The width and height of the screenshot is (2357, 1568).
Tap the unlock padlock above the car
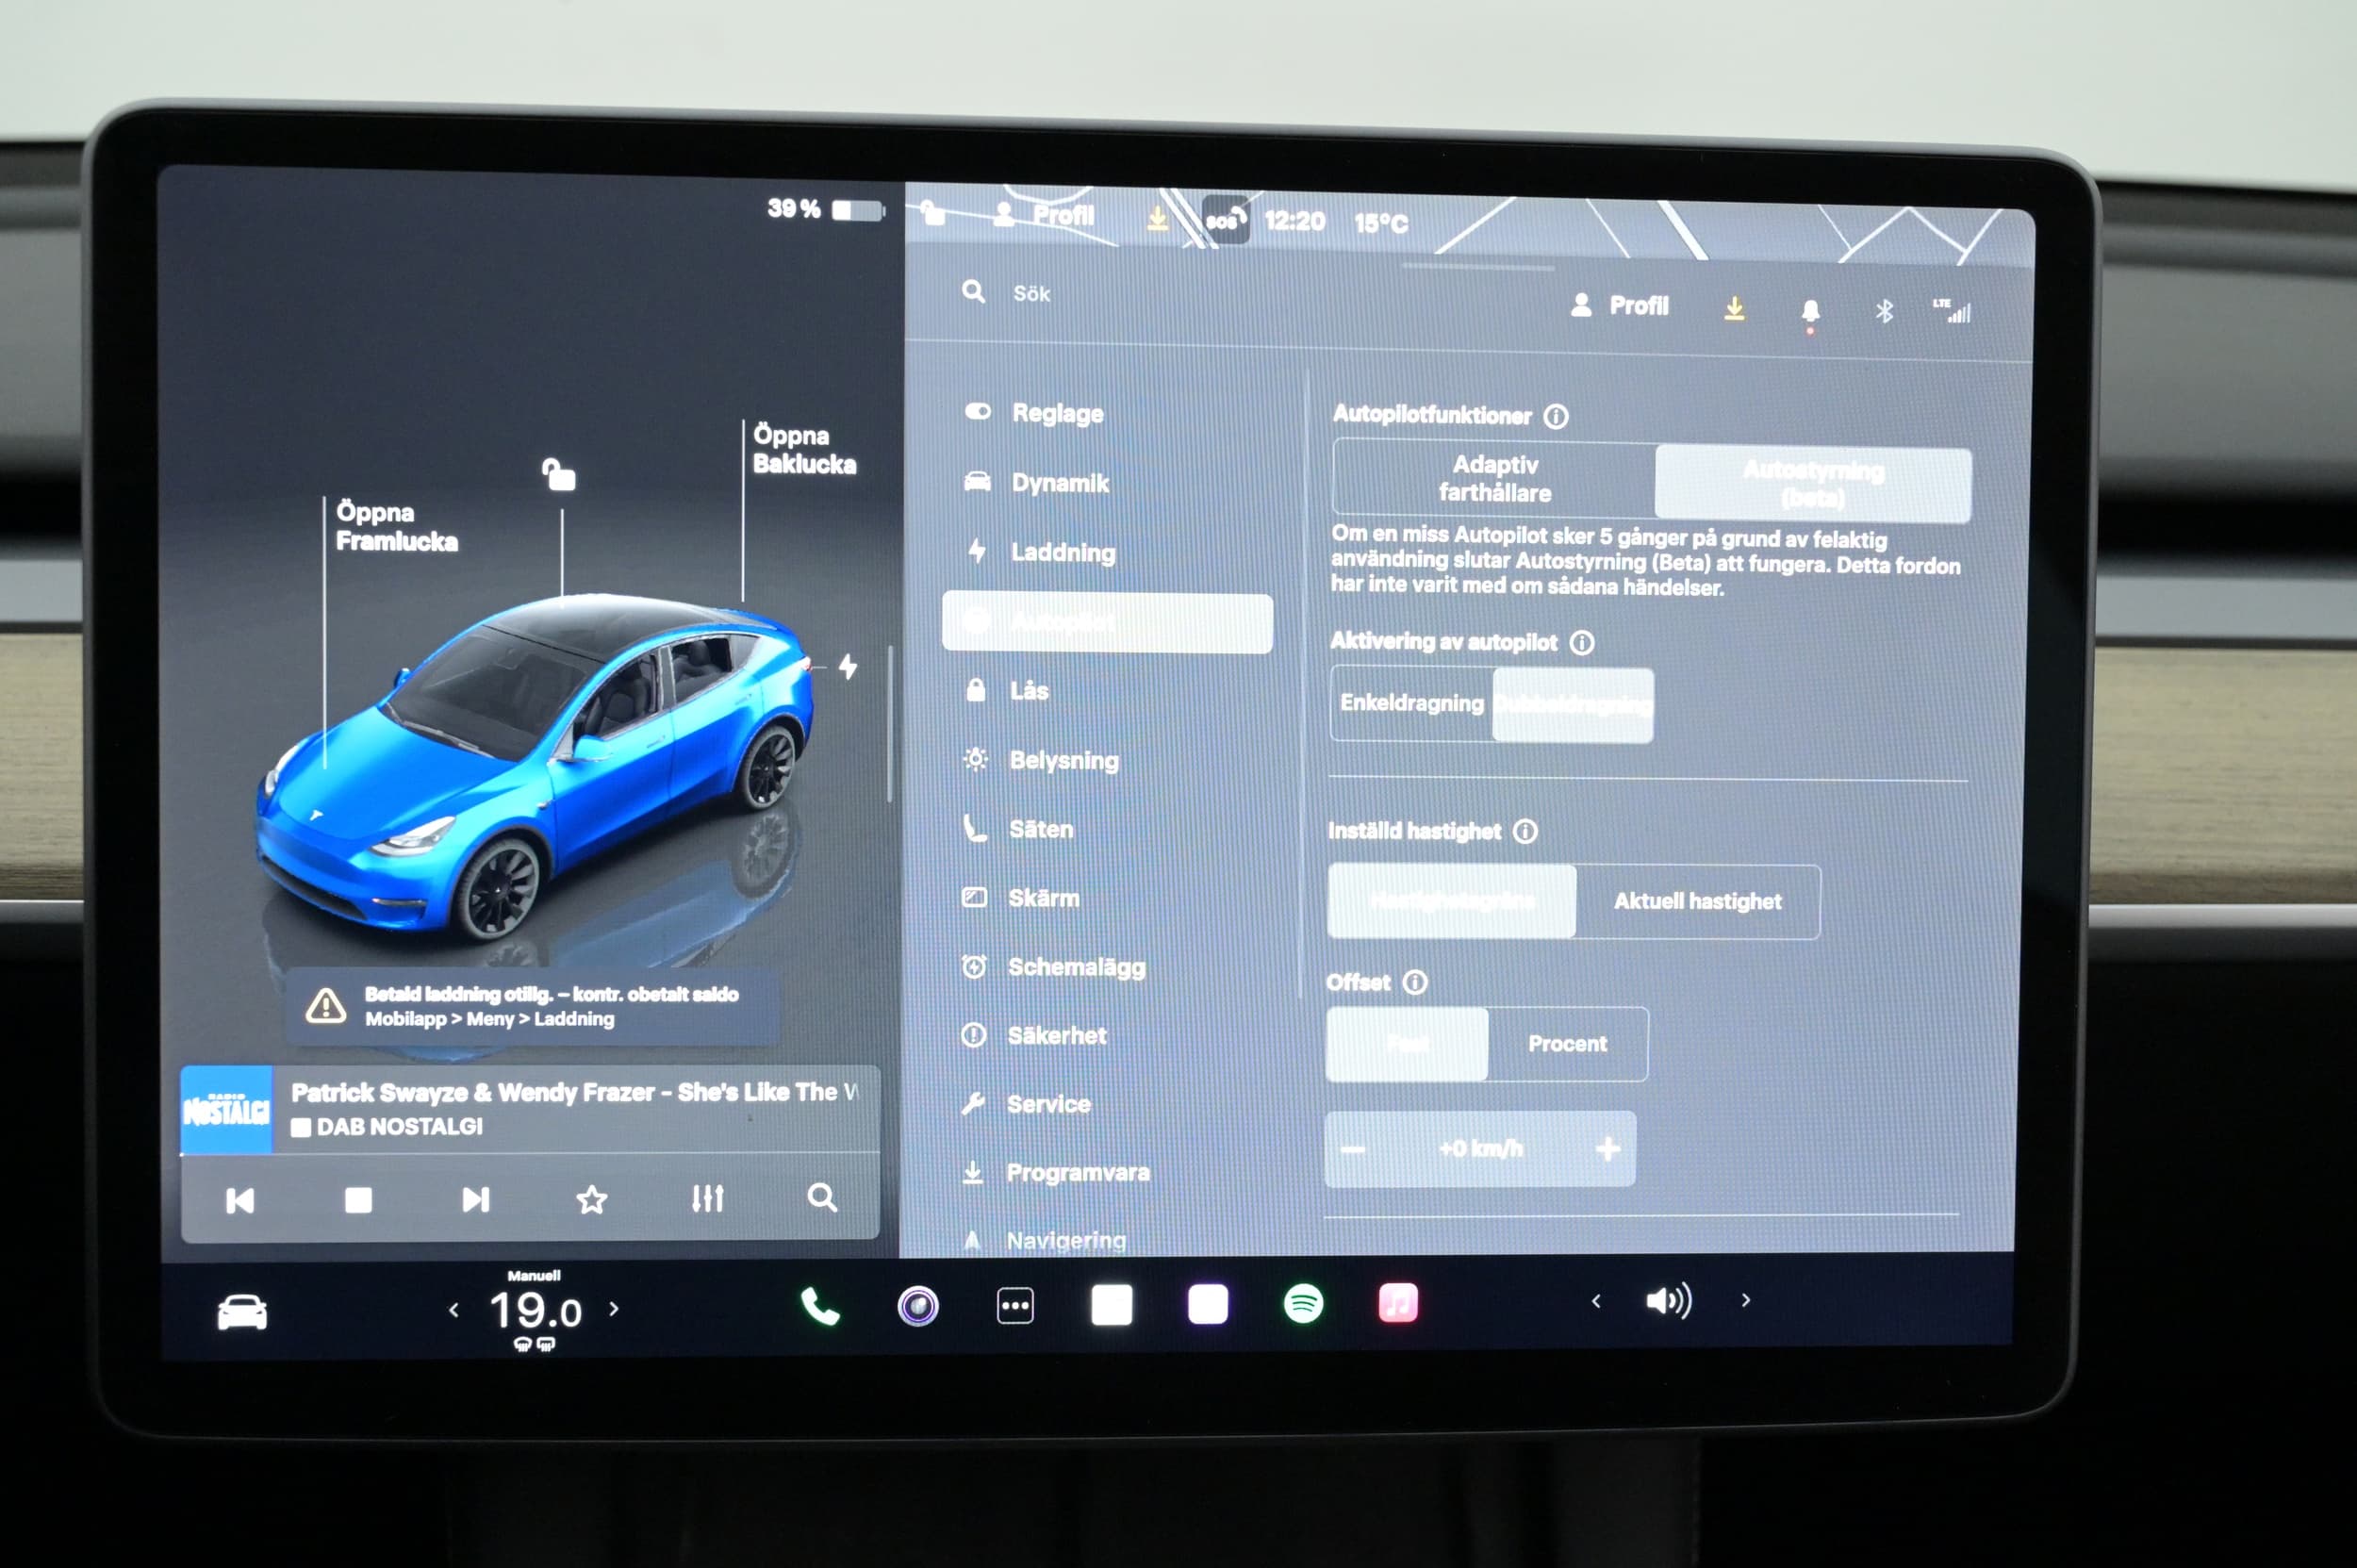tap(559, 474)
